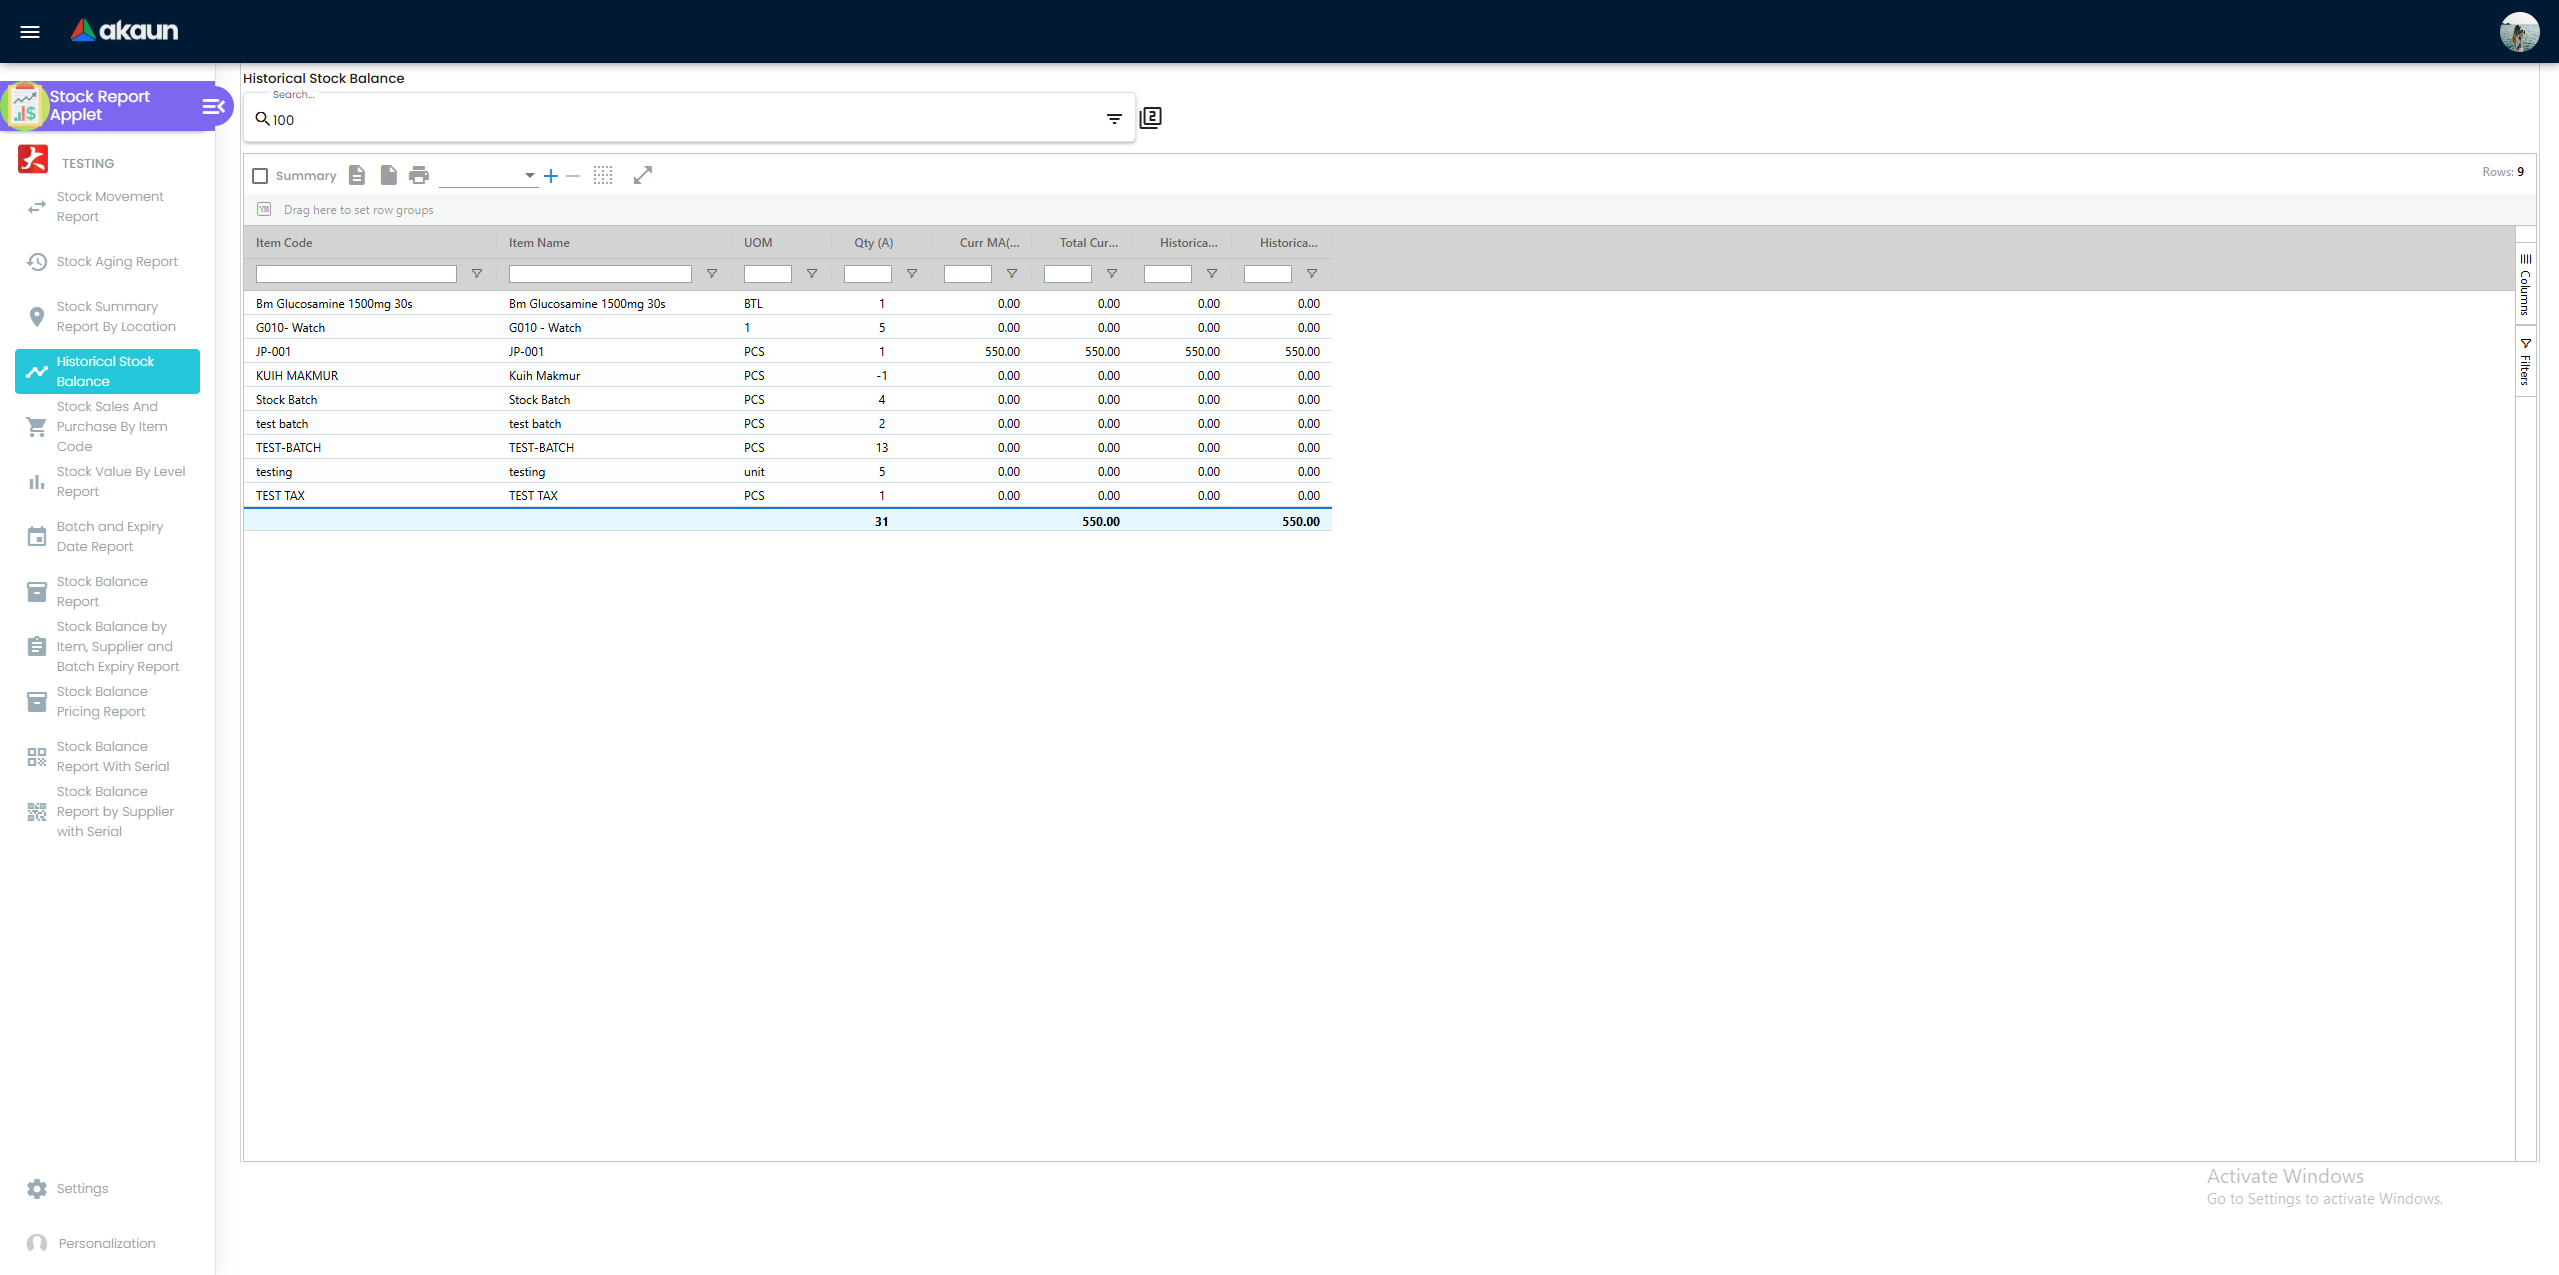The height and width of the screenshot is (1275, 2559).
Task: Open Stock Aging Report menu item
Action: point(117,262)
